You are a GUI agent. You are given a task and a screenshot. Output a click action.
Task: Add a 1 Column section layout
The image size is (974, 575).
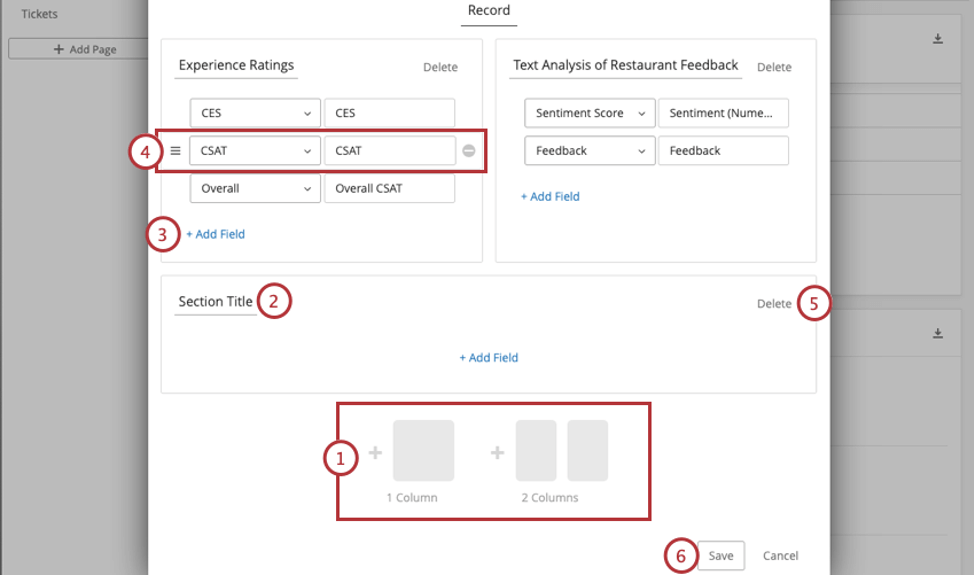[423, 452]
